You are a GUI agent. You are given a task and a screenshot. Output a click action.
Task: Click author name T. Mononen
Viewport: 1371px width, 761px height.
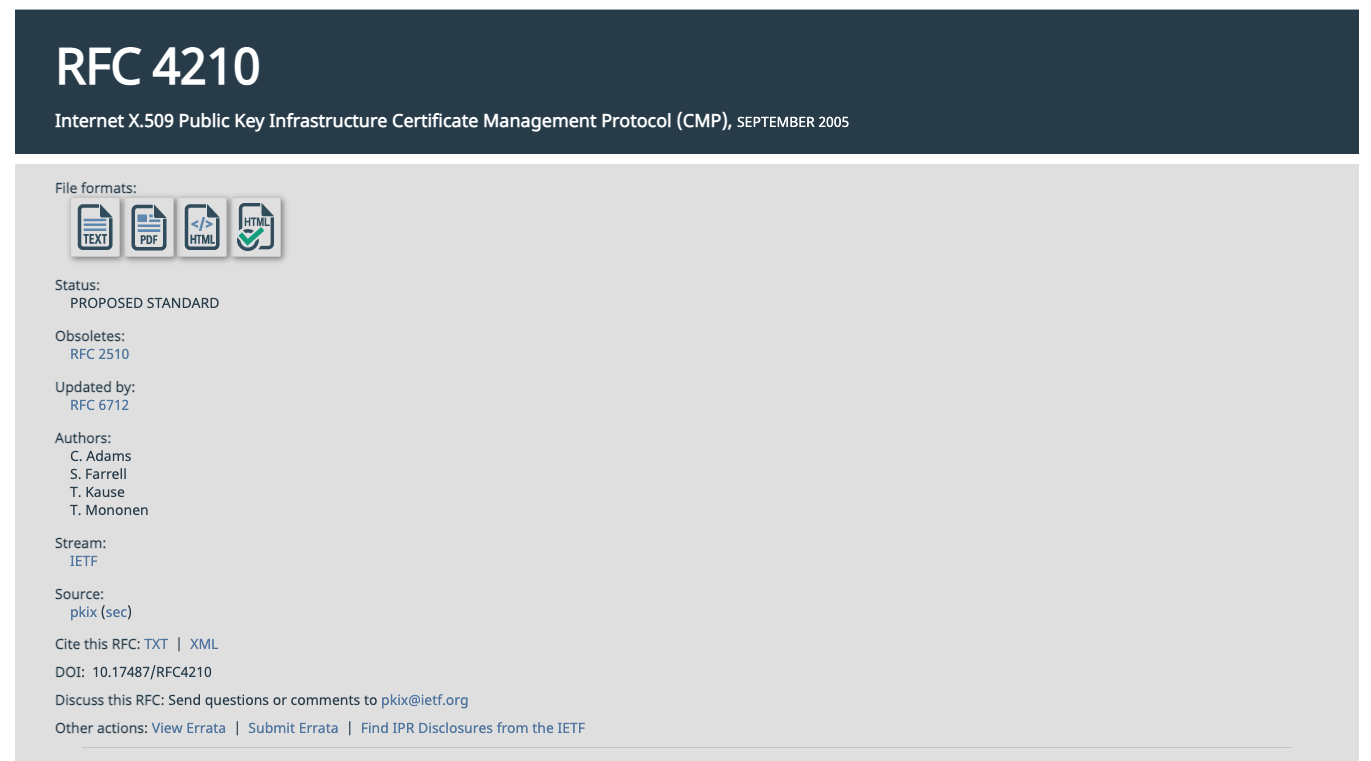[x=109, y=510]
